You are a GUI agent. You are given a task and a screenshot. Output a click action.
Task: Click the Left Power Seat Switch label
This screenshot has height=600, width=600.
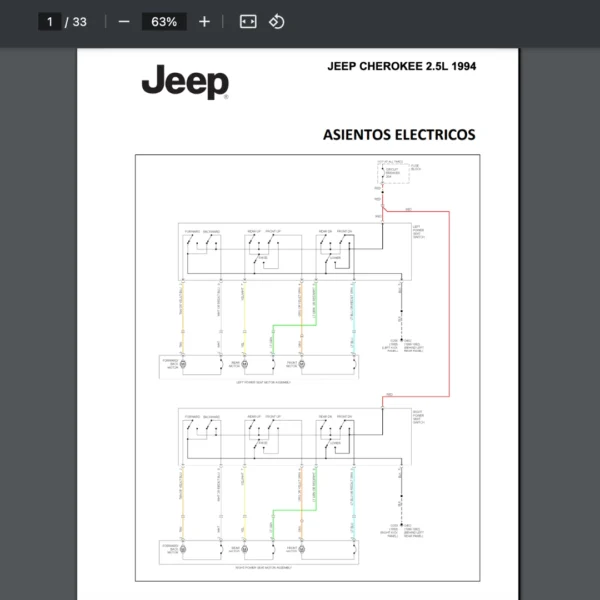point(419,232)
